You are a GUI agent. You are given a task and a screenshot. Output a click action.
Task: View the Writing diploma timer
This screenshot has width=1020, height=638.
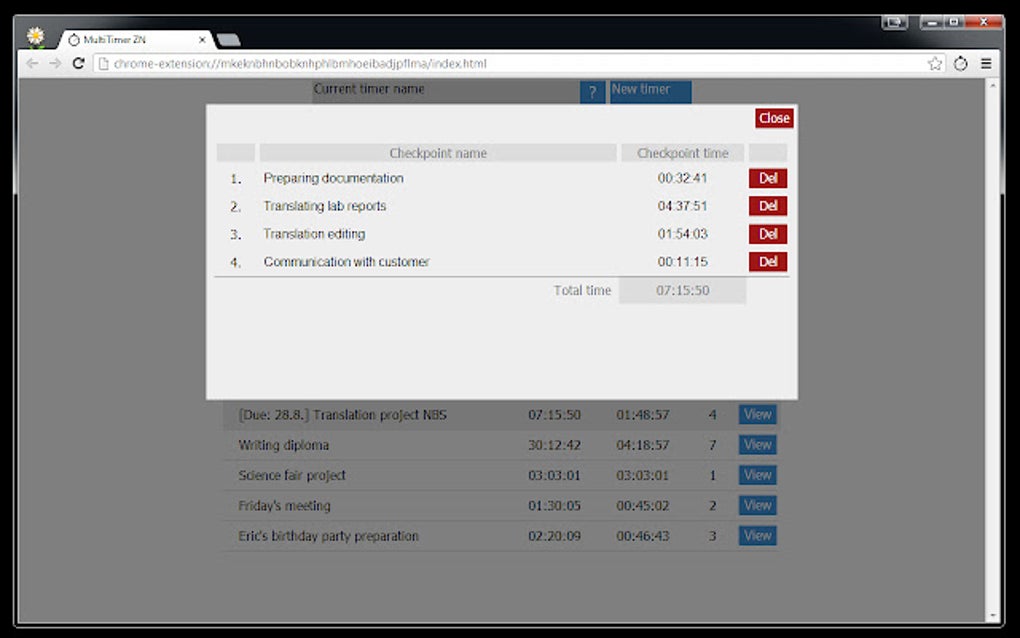757,445
